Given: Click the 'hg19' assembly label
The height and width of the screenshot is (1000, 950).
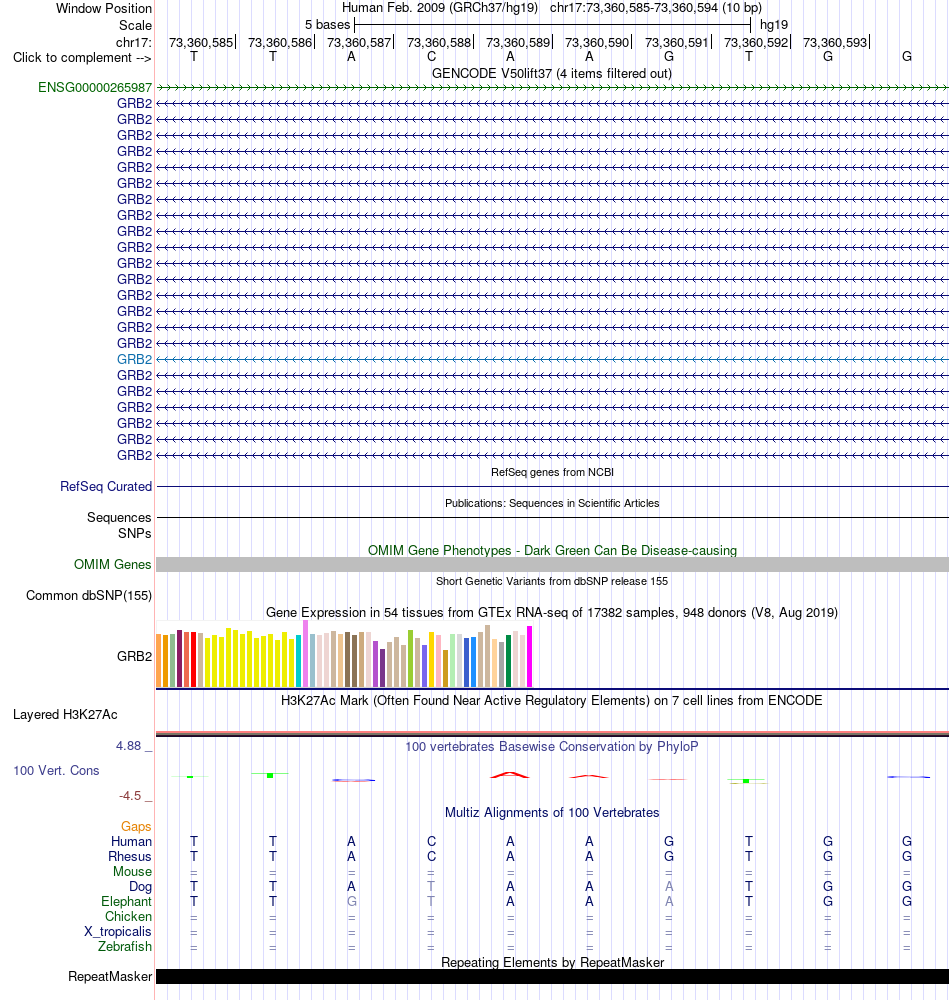Looking at the screenshot, I should click(x=774, y=25).
